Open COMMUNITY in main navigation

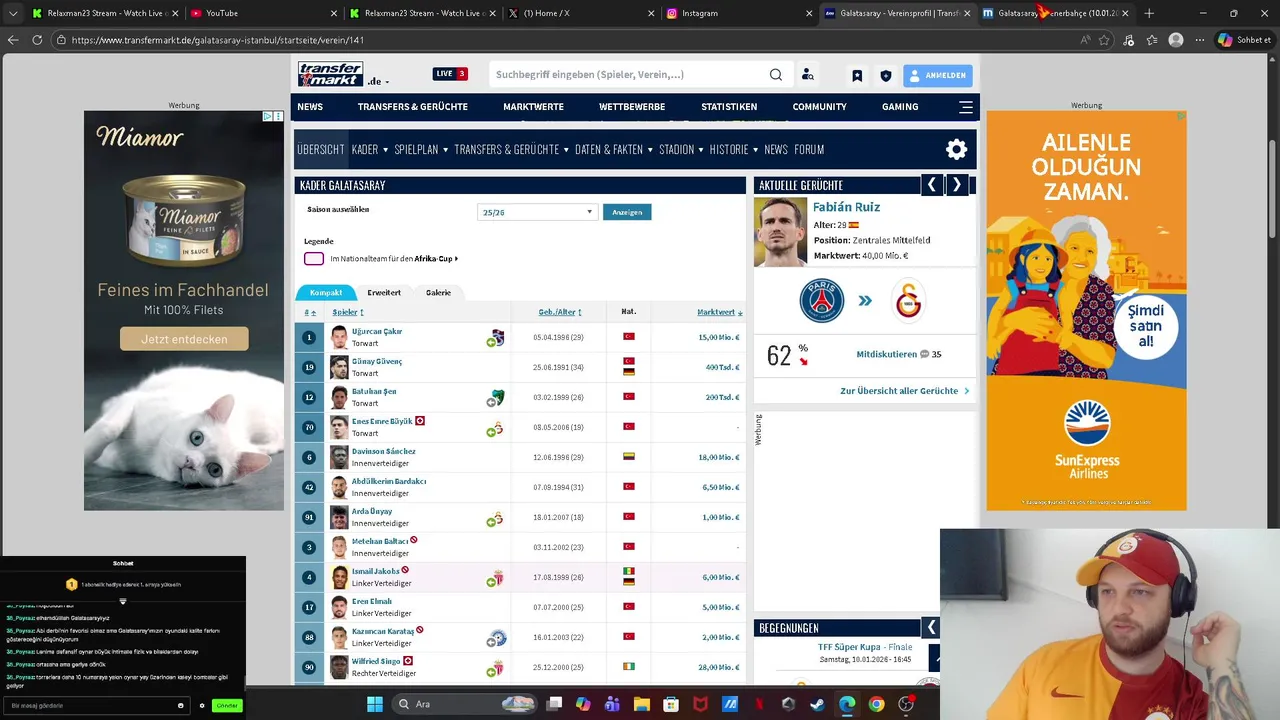(x=819, y=107)
